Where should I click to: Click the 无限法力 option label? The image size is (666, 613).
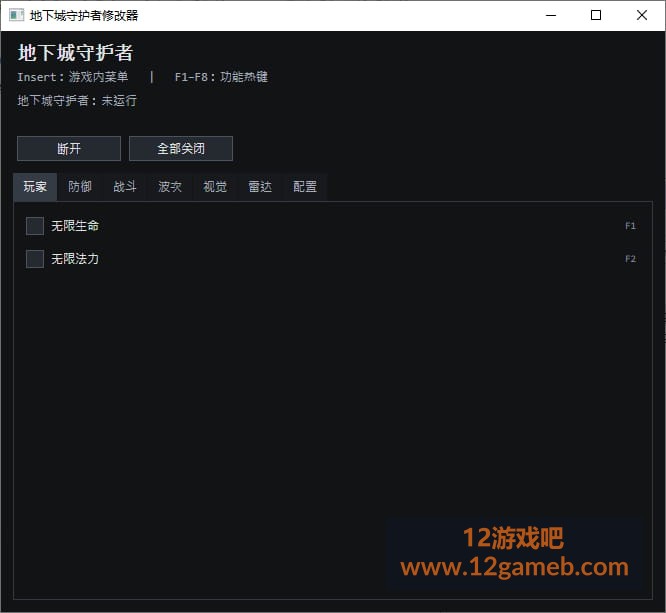[x=75, y=259]
